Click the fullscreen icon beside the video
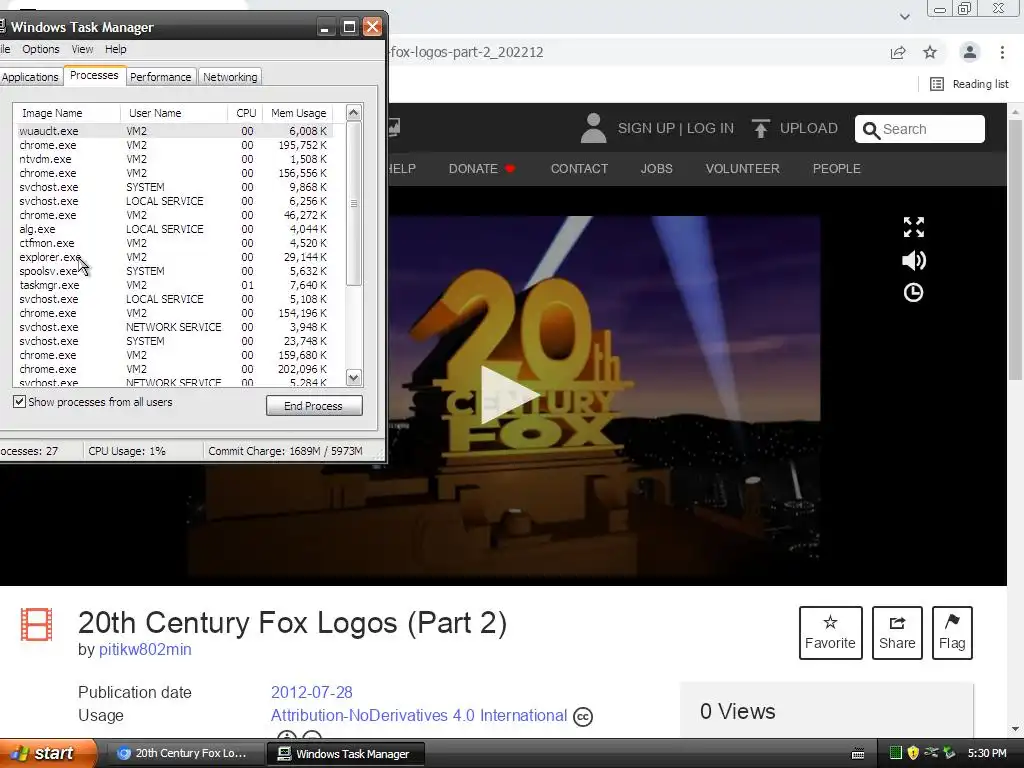Viewport: 1024px width, 768px height. tap(914, 227)
